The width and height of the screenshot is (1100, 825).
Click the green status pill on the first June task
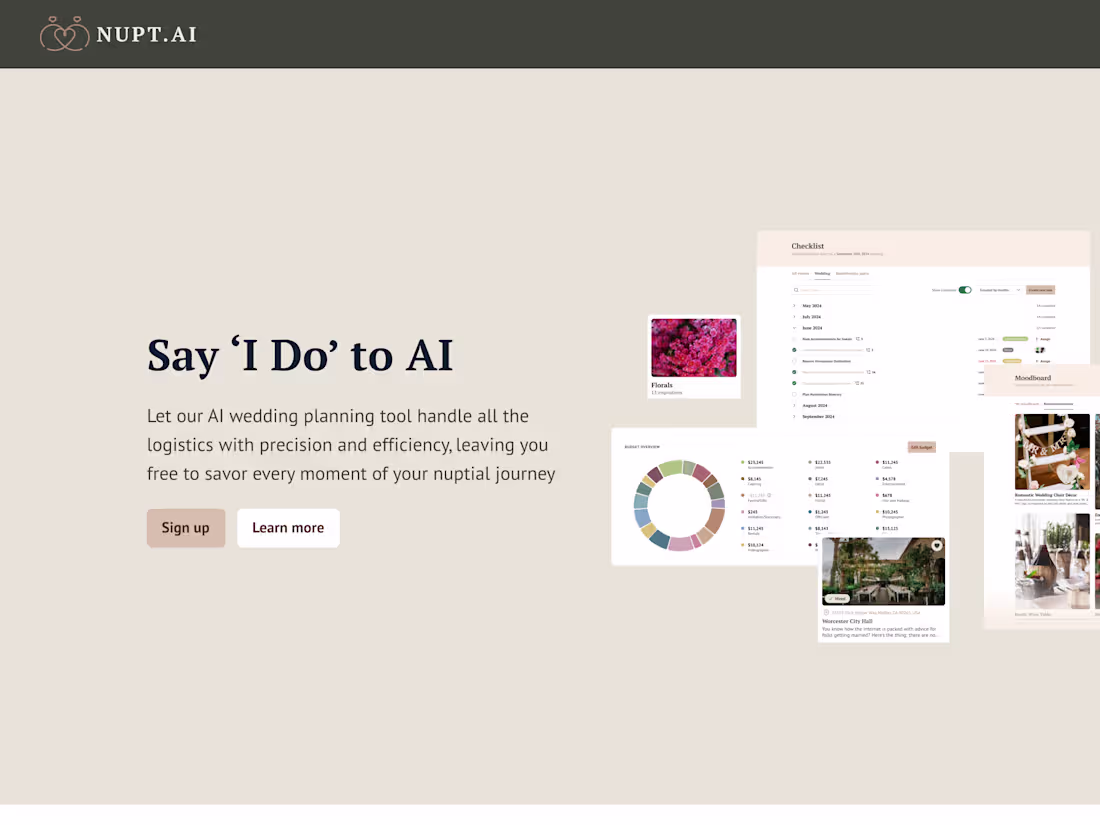pyautogui.click(x=1014, y=339)
